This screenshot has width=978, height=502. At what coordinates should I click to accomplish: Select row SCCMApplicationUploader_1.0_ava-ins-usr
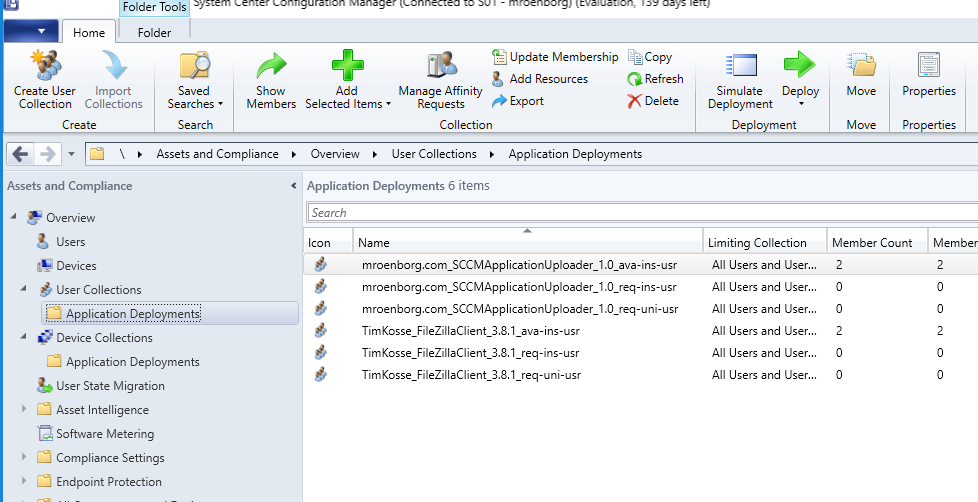coord(641,265)
